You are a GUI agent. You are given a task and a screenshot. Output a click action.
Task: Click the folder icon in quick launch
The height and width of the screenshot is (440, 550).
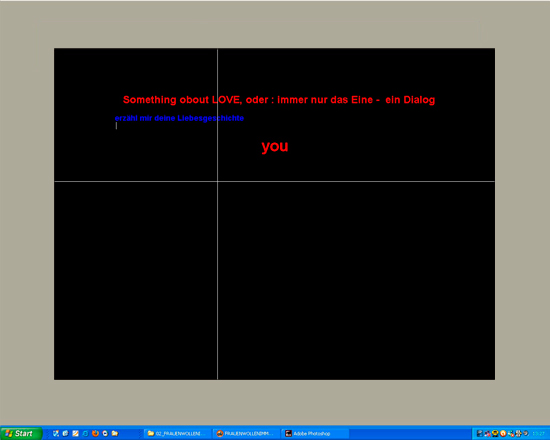(115, 433)
